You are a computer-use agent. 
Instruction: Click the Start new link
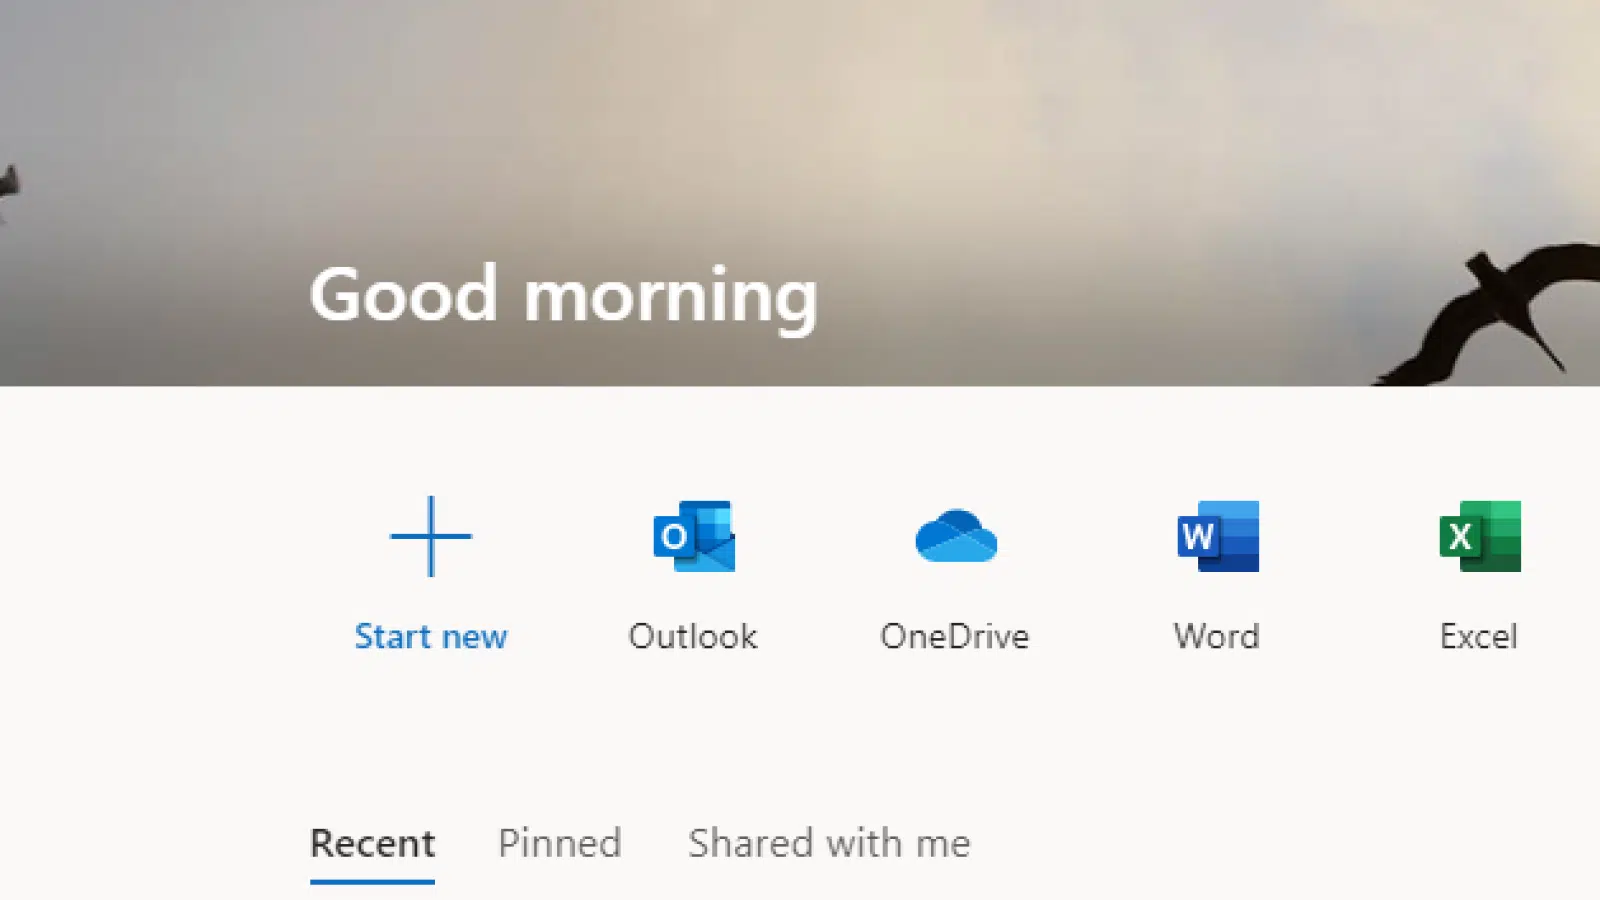(430, 636)
